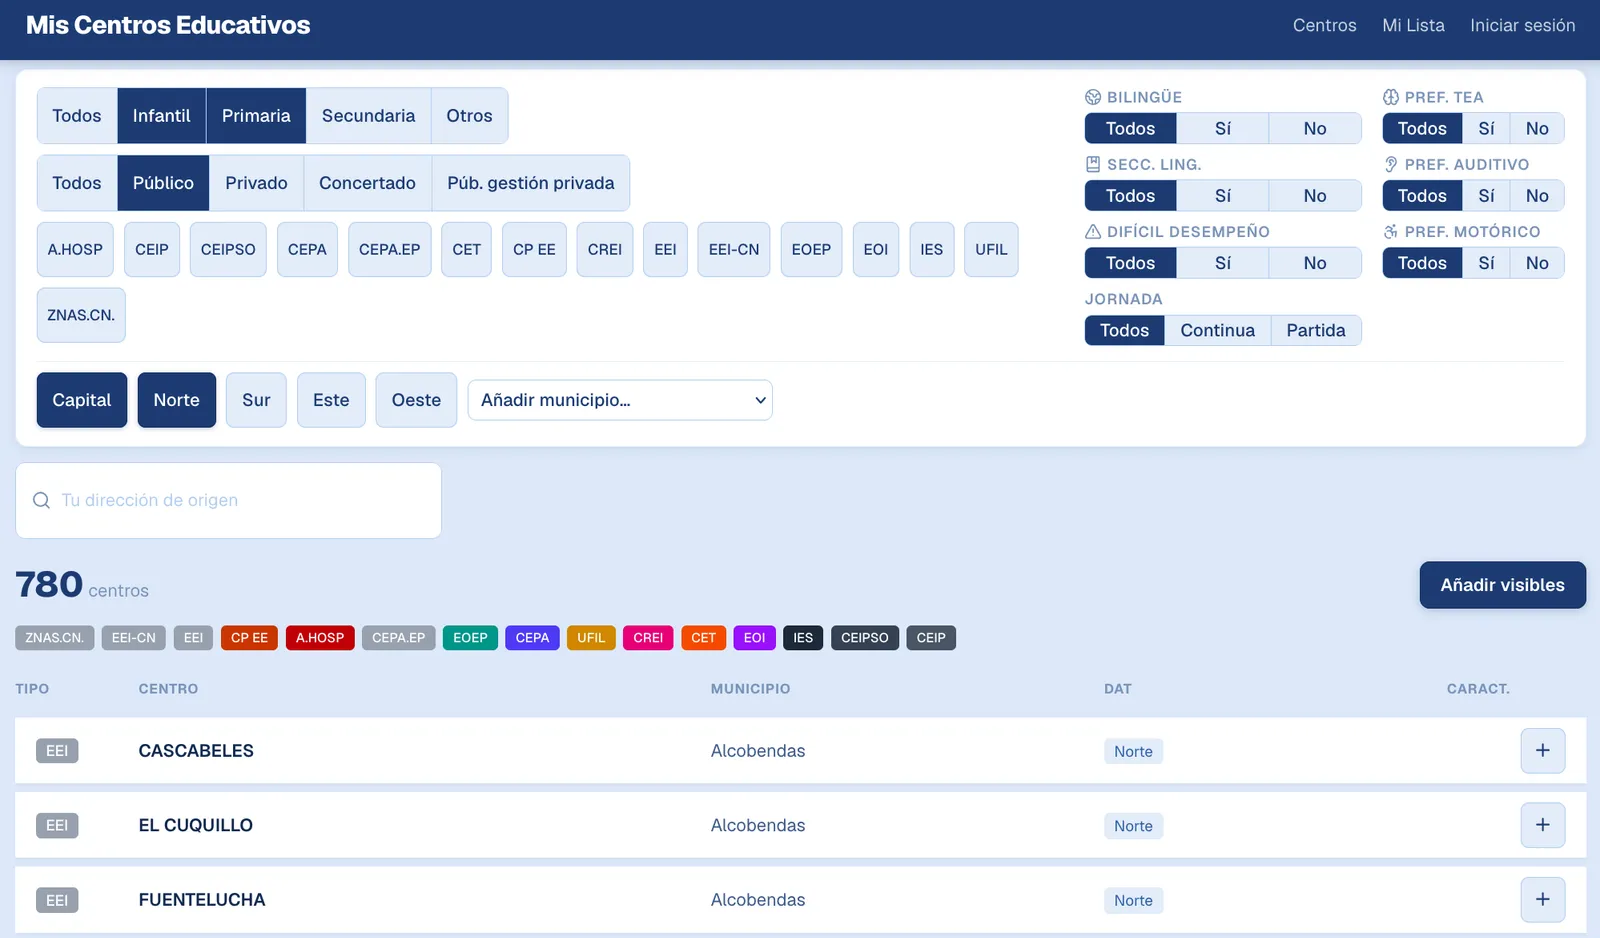This screenshot has height=938, width=1600.
Task: Open Mi Lista navigation link
Action: pyautogui.click(x=1413, y=26)
